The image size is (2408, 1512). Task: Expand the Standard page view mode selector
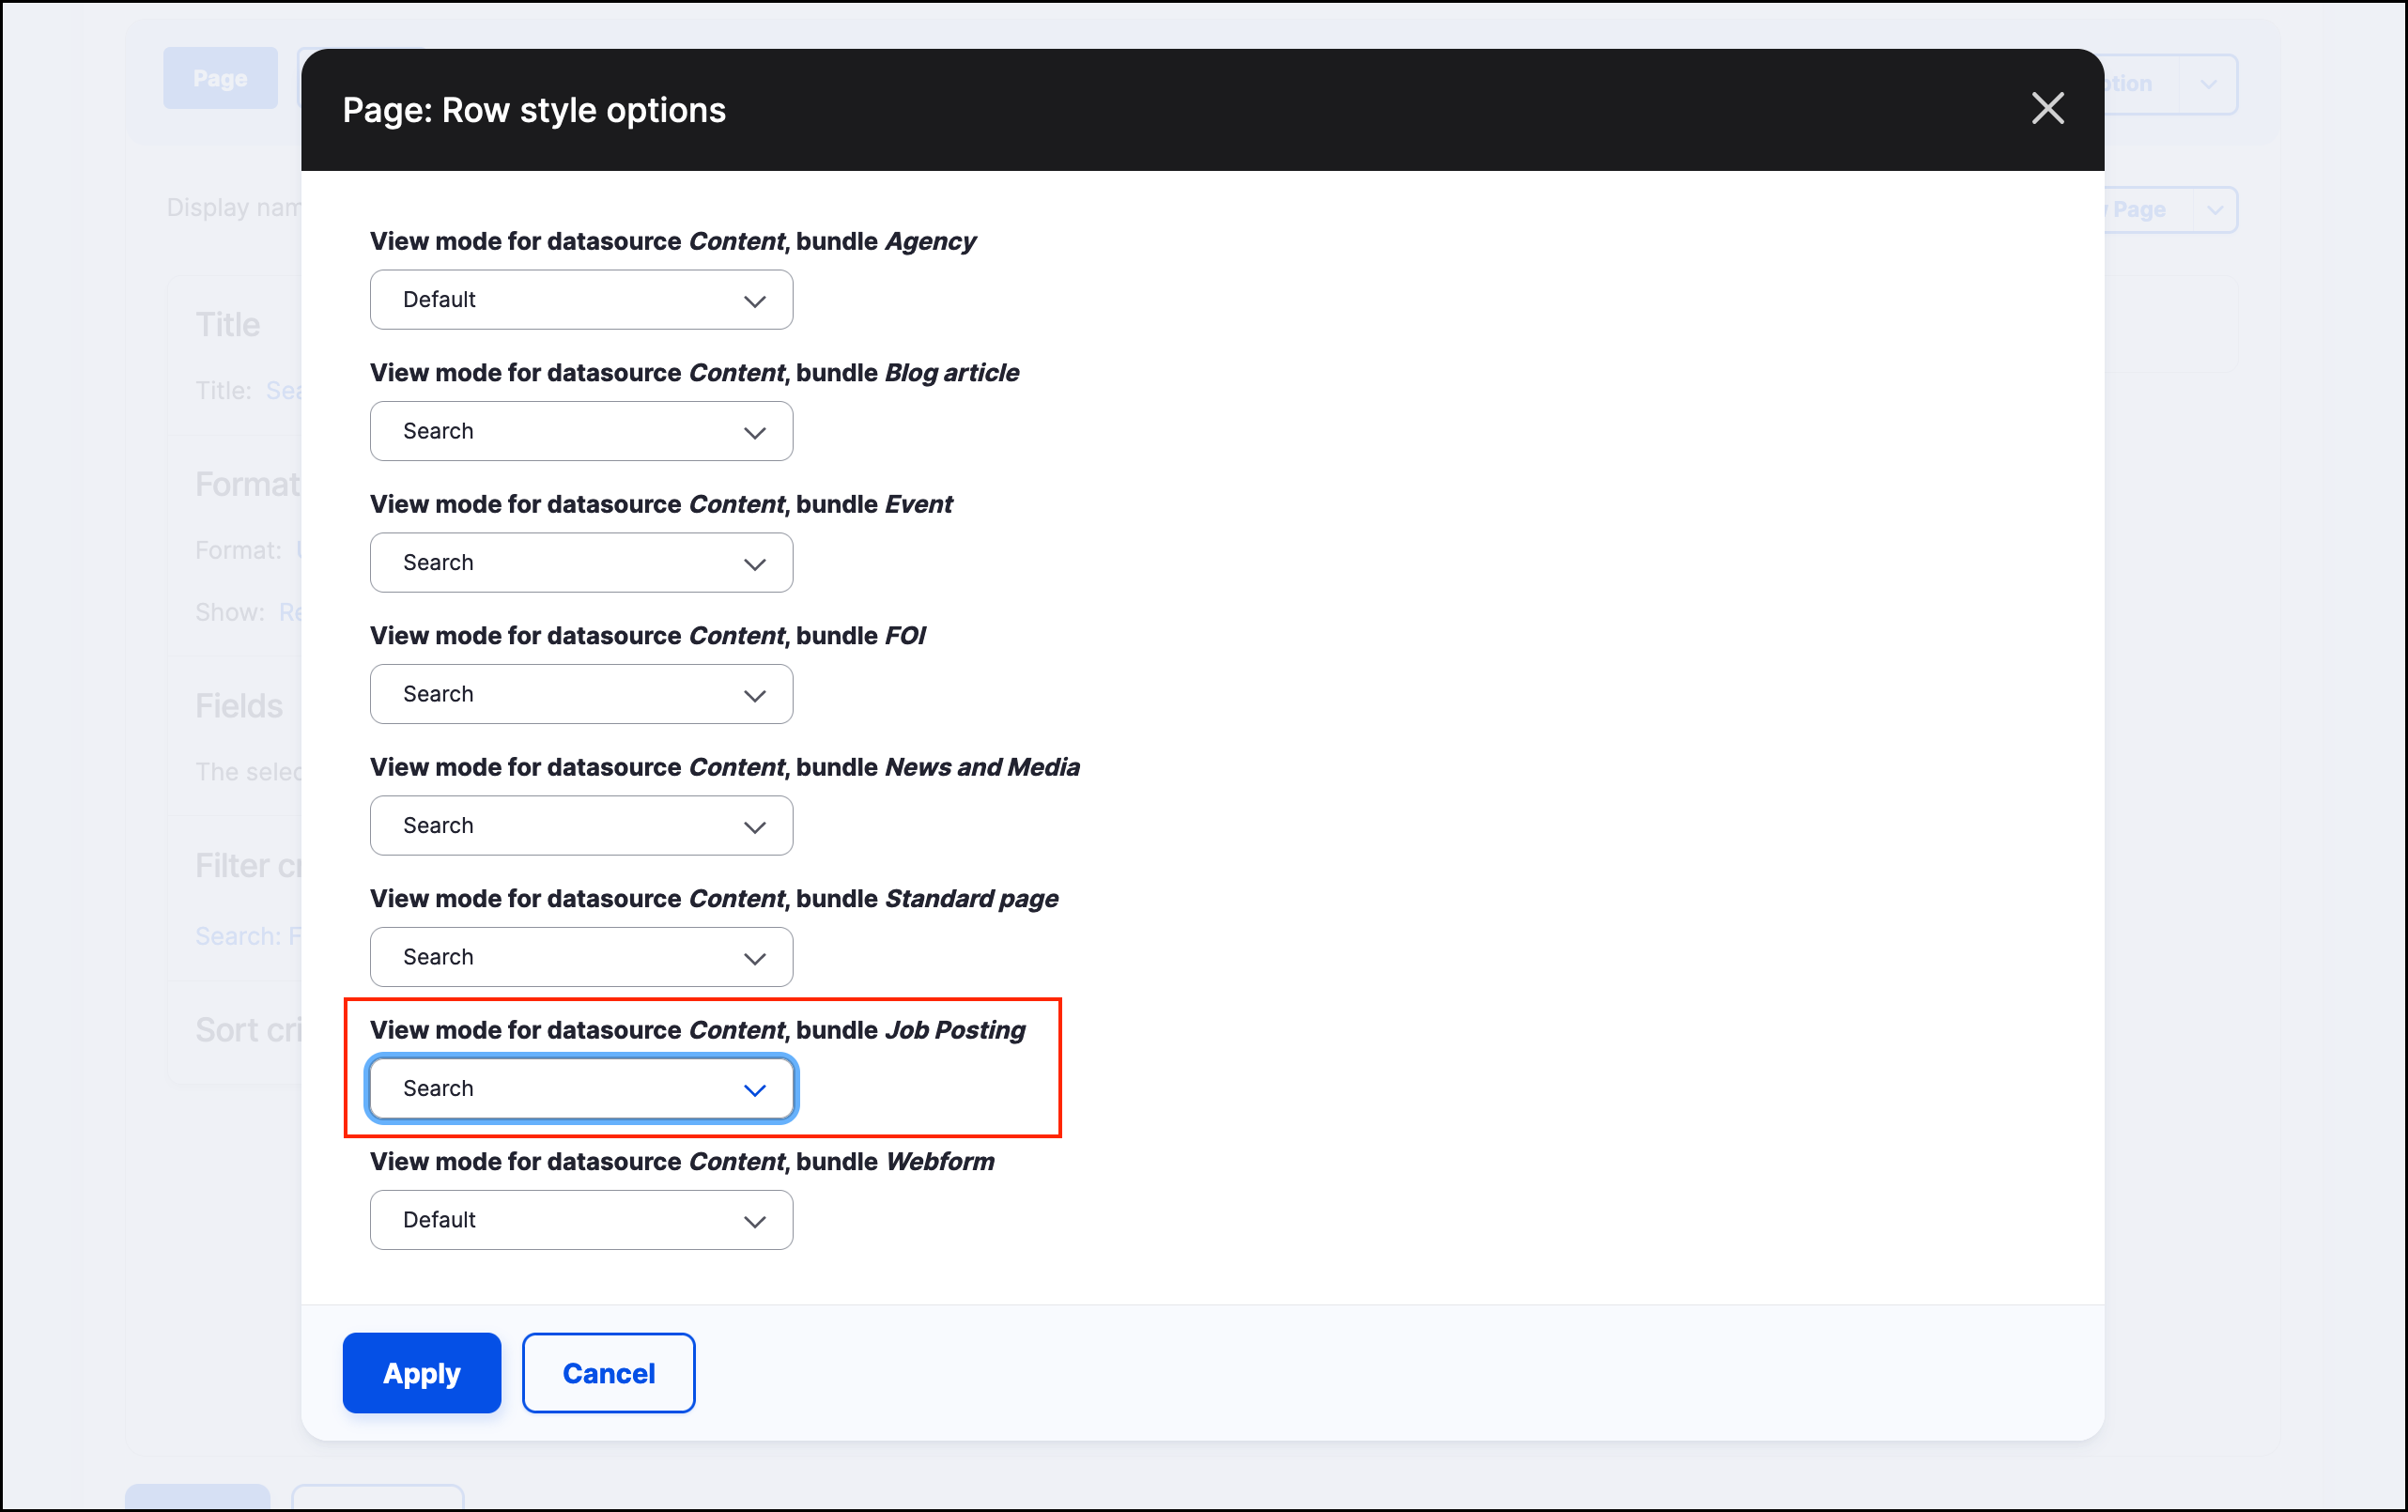580,956
